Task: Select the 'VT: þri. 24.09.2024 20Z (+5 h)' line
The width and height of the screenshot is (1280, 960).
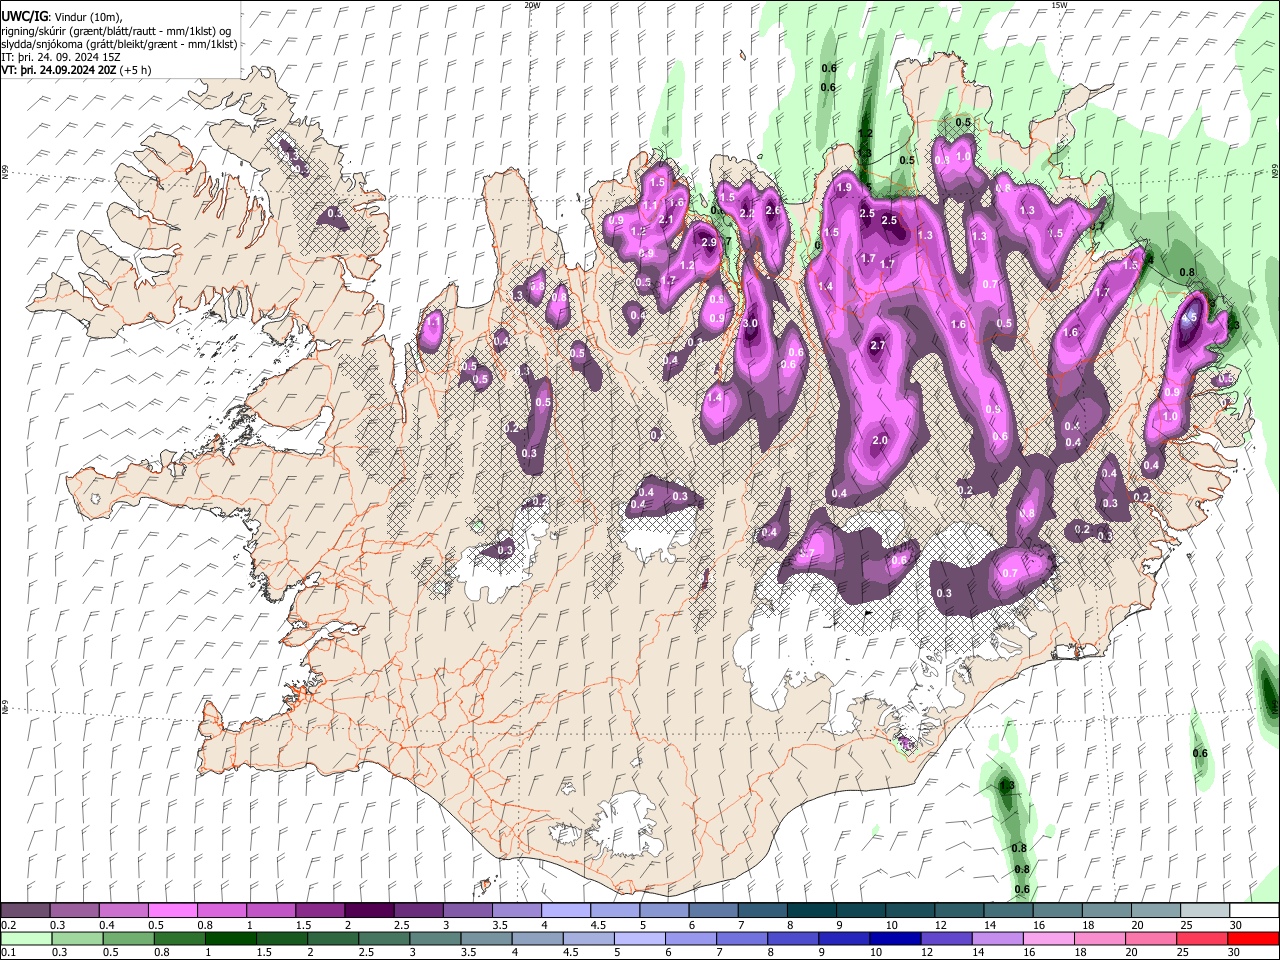Action: pos(77,70)
